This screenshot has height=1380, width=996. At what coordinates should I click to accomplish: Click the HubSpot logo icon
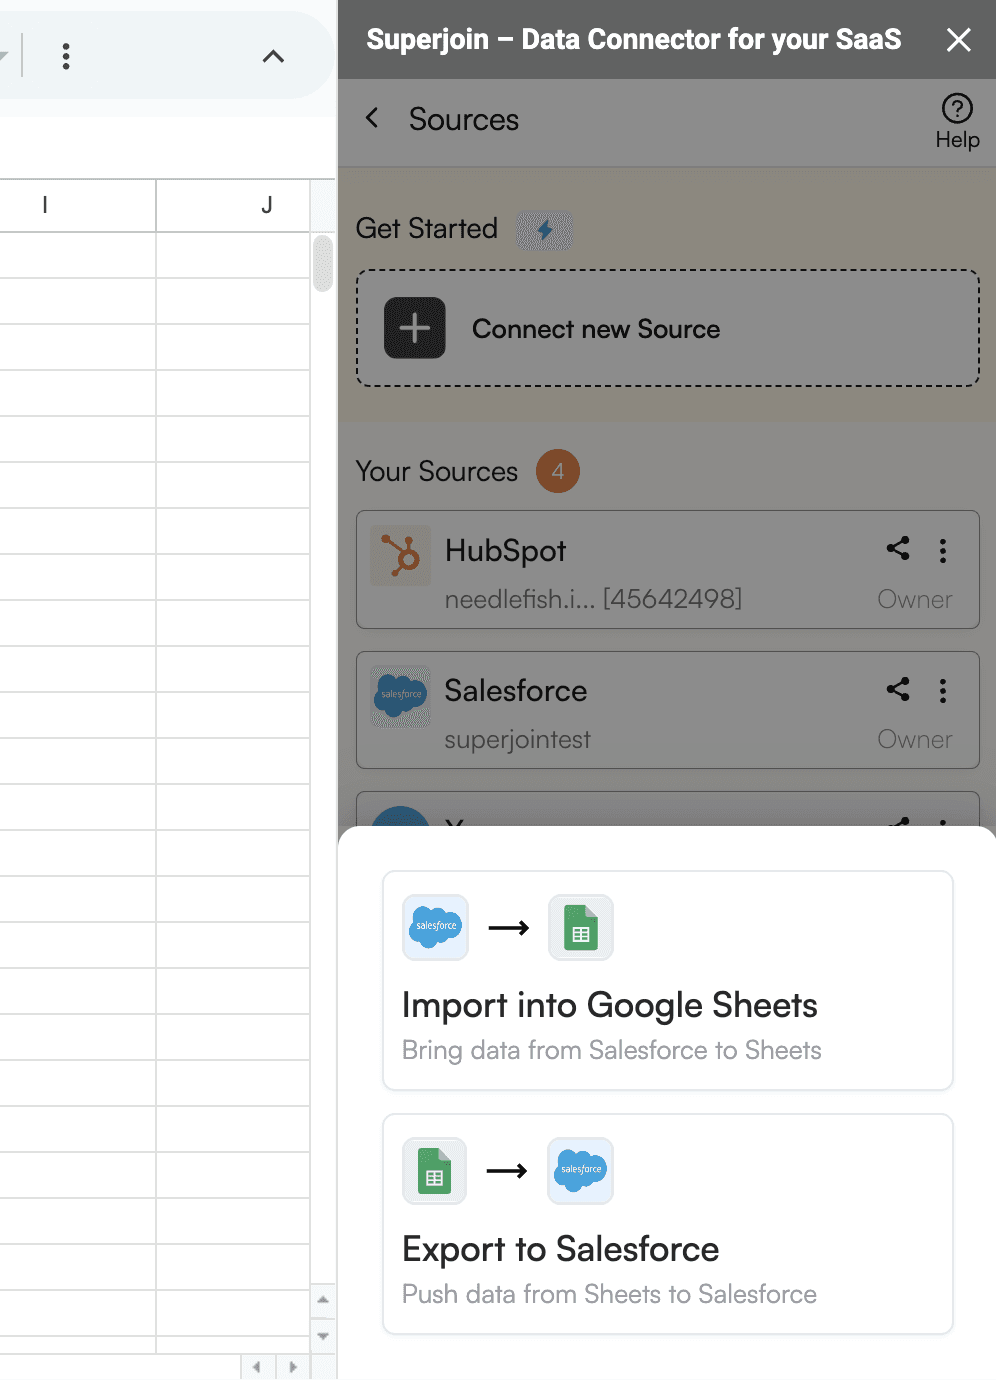tap(401, 555)
